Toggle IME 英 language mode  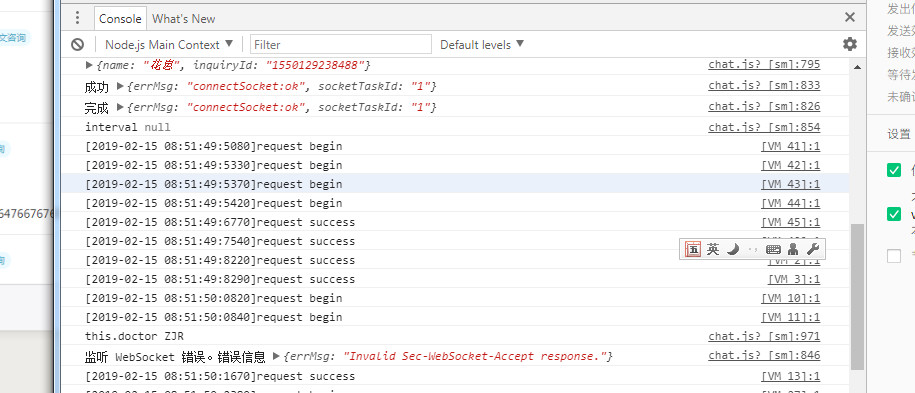coord(713,249)
